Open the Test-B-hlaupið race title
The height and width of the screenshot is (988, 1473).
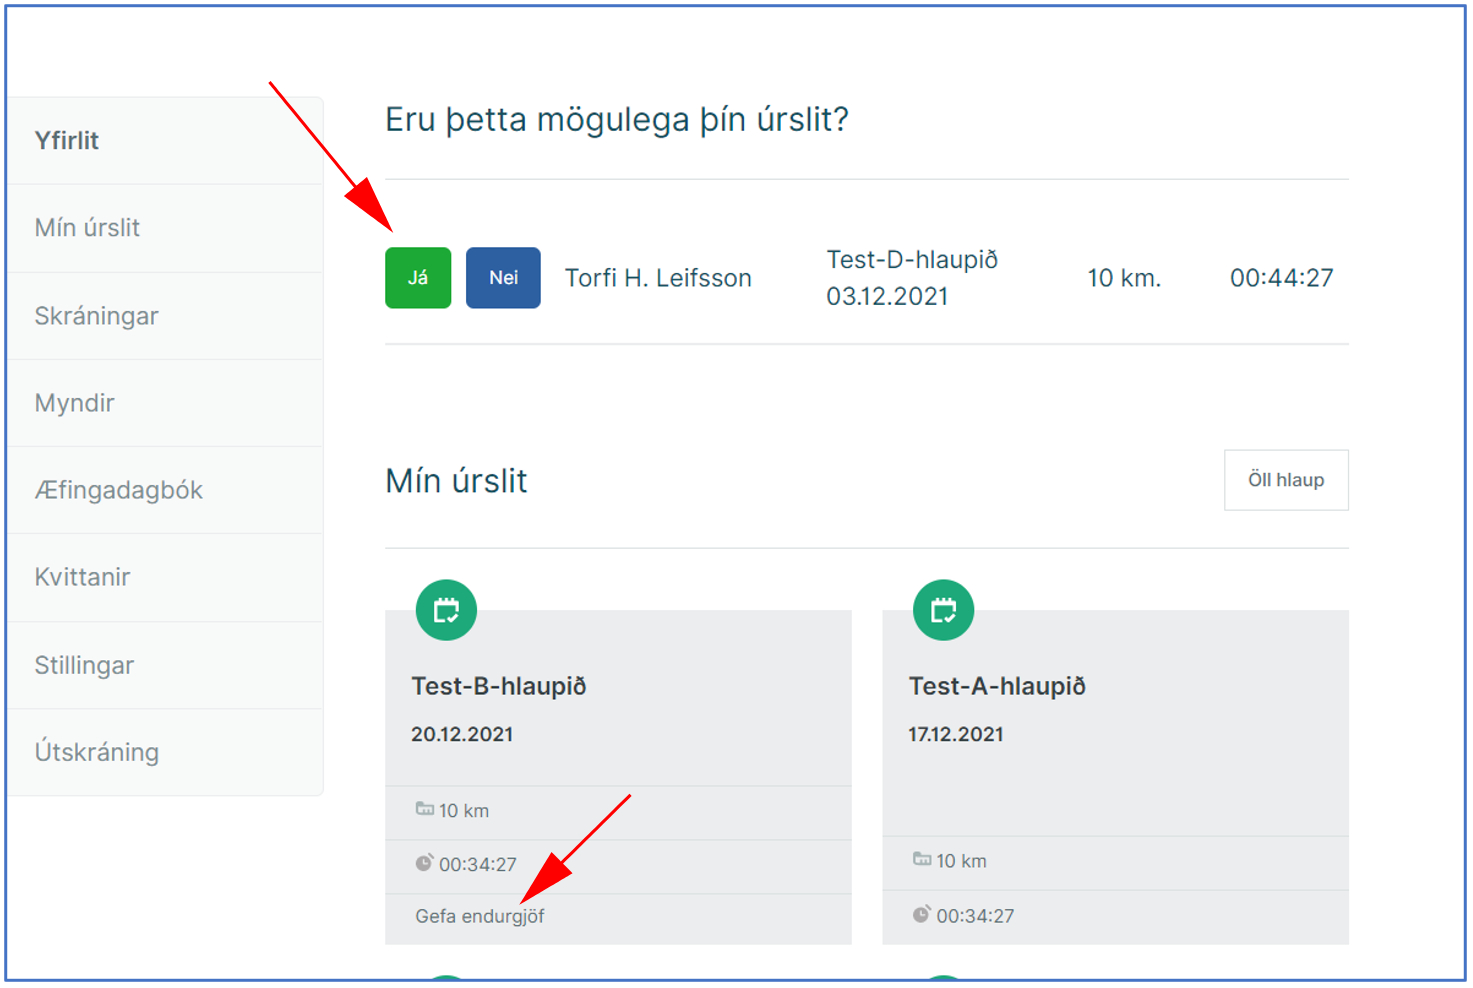pyautogui.click(x=499, y=686)
